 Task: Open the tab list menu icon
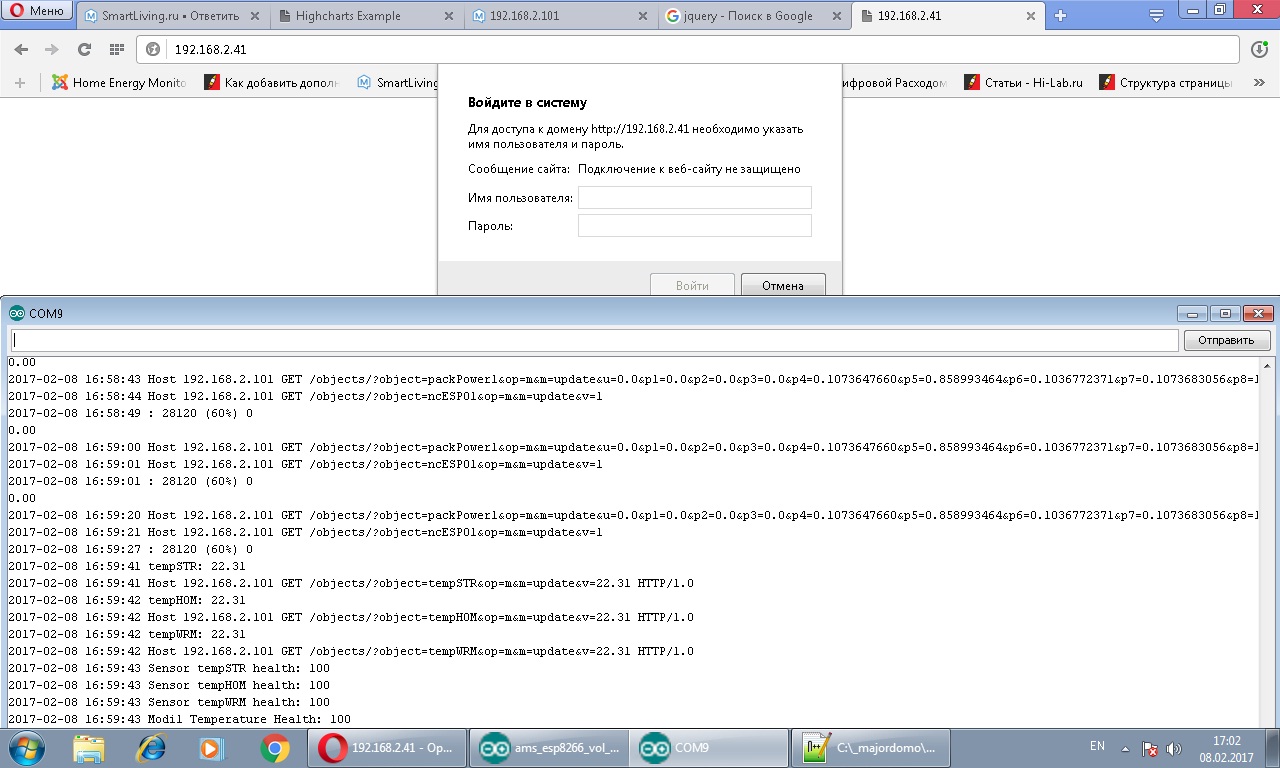coord(1156,15)
